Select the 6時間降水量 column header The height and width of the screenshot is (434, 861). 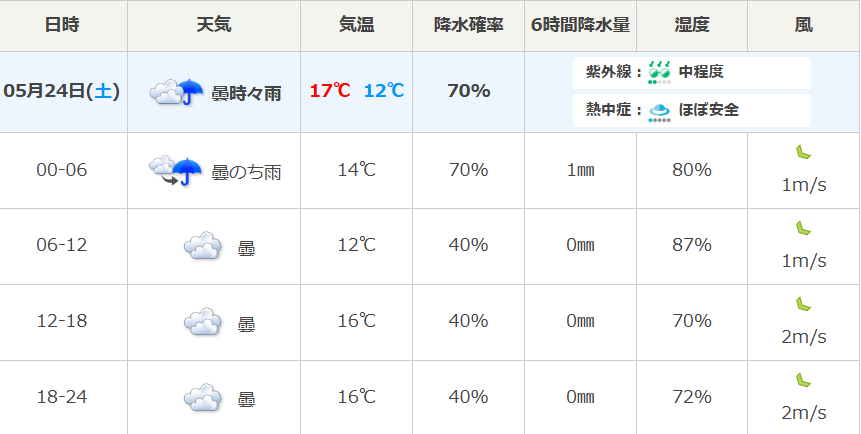point(580,25)
